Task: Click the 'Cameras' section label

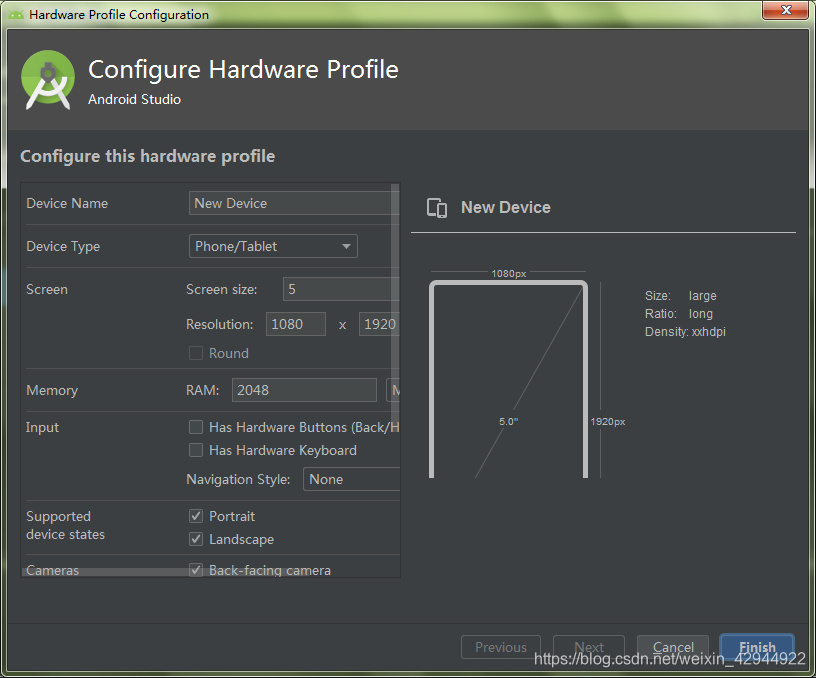Action: (53, 570)
